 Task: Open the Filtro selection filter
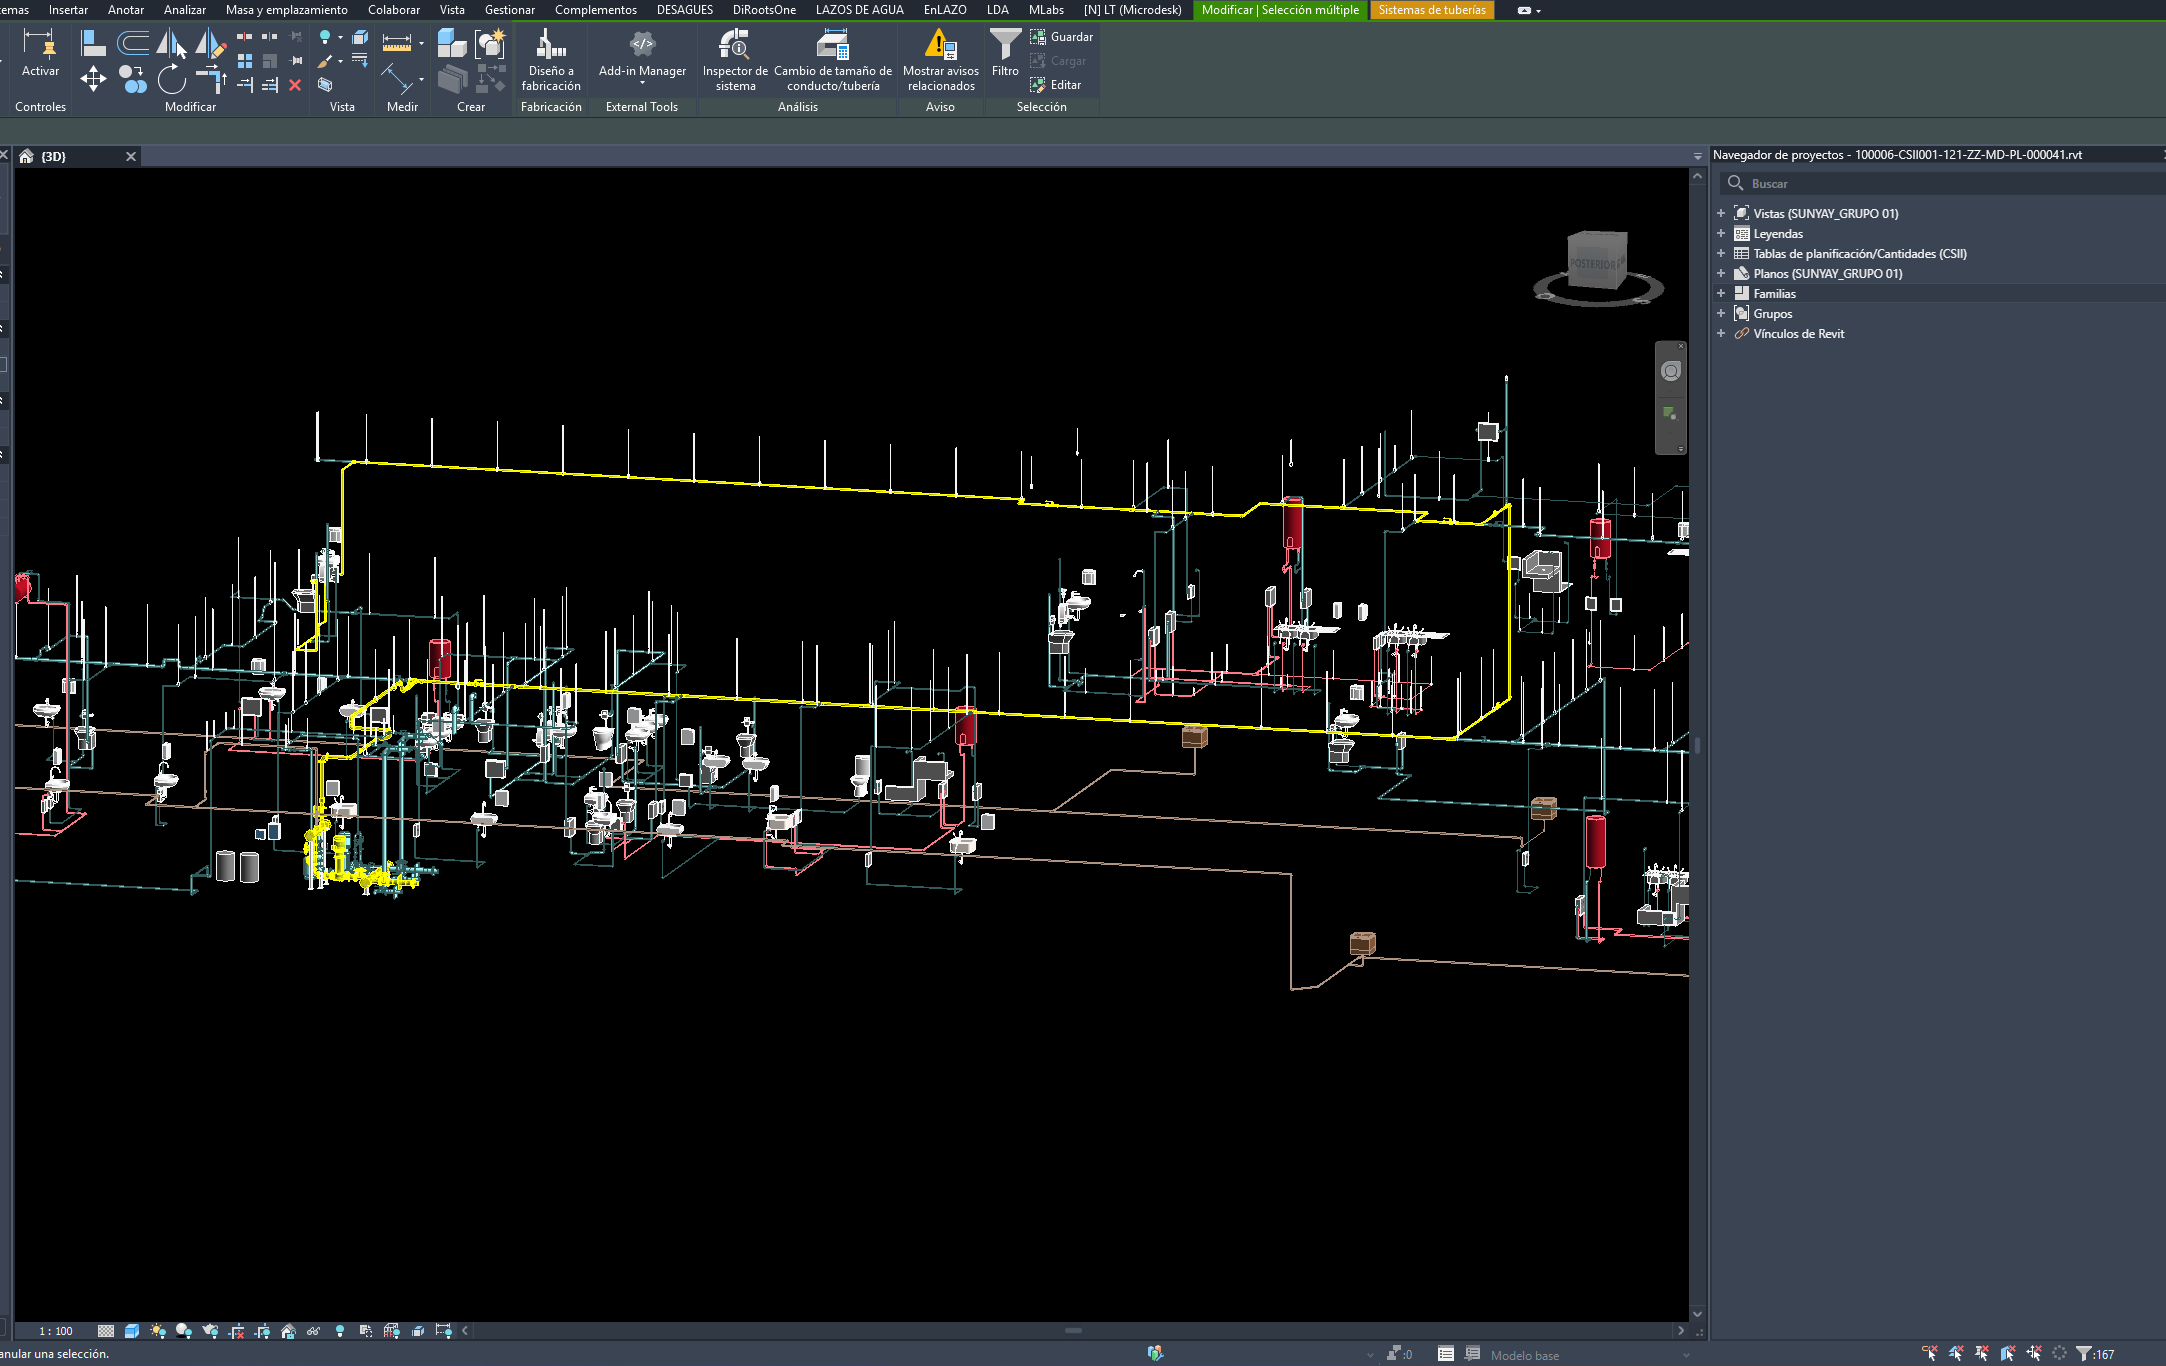point(1005,53)
